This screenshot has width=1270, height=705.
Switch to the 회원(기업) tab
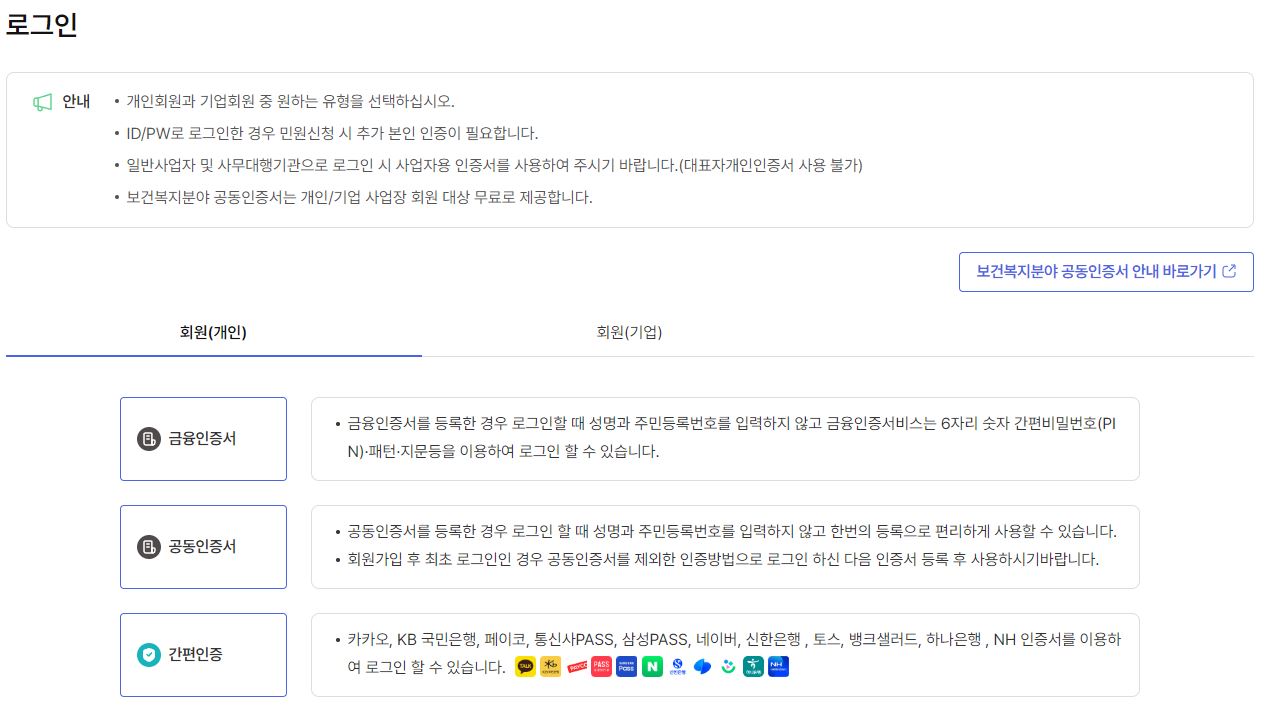627,333
